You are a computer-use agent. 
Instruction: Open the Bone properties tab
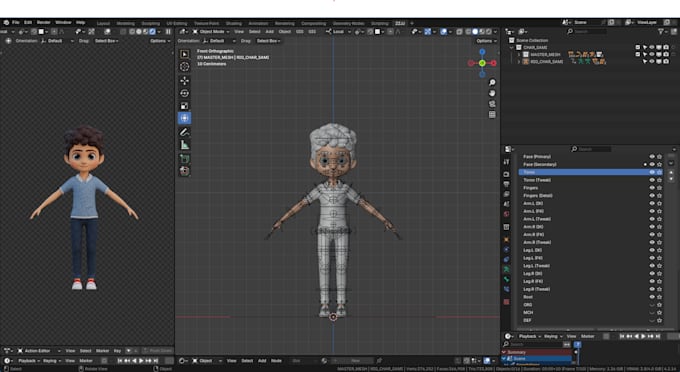click(x=506, y=279)
